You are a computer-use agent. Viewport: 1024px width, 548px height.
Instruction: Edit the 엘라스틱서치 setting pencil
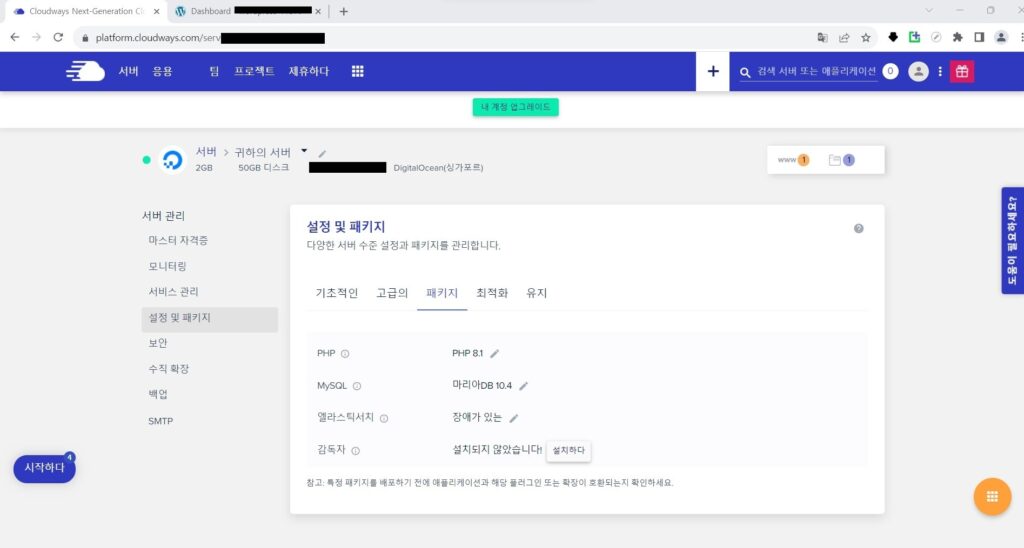coord(514,418)
